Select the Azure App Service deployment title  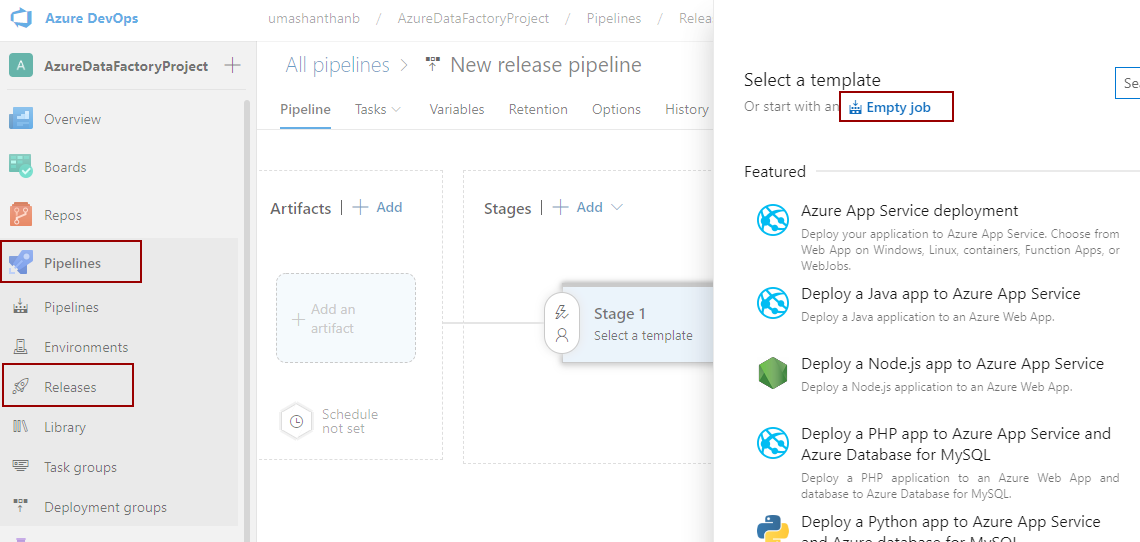(910, 210)
